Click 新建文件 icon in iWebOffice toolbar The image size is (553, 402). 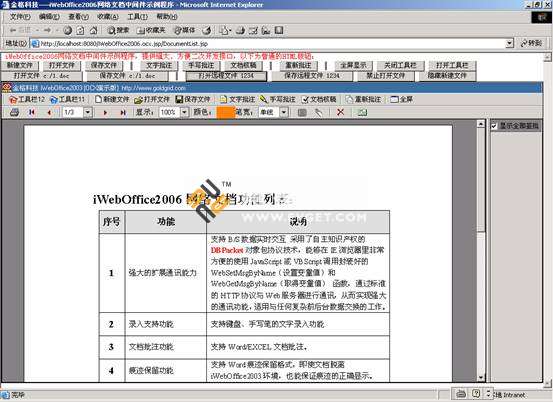coord(112,99)
